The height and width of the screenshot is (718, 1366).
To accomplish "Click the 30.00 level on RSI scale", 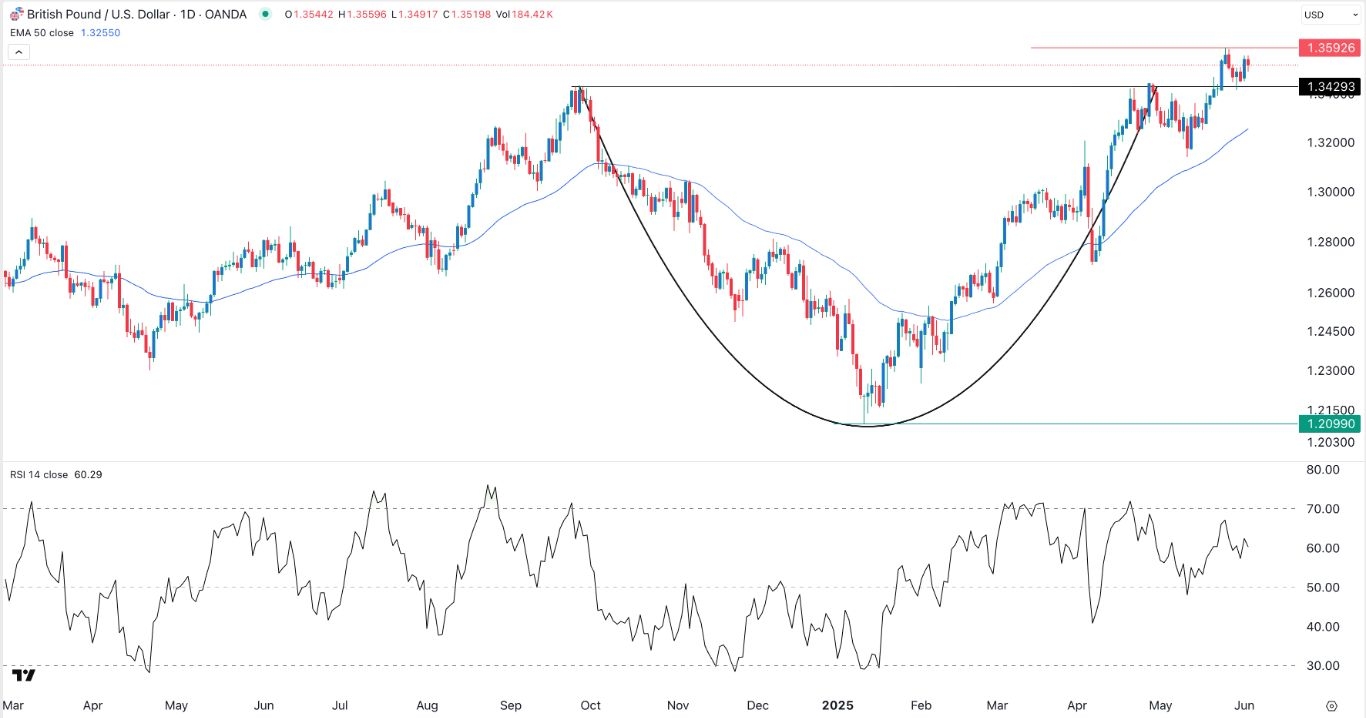I will 1322,666.
